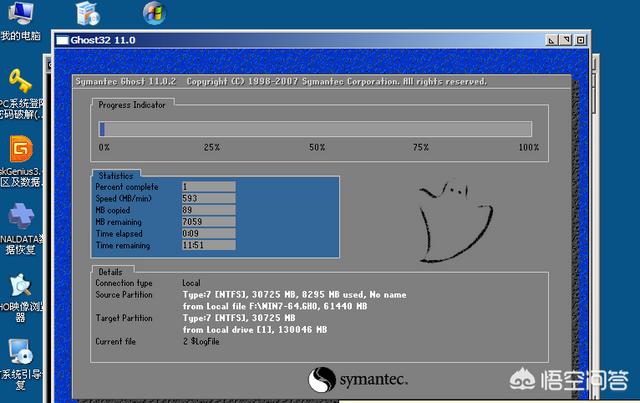The image size is (640, 403).
Task: Open the Windows logo orb desktop icon
Action: (x=154, y=13)
